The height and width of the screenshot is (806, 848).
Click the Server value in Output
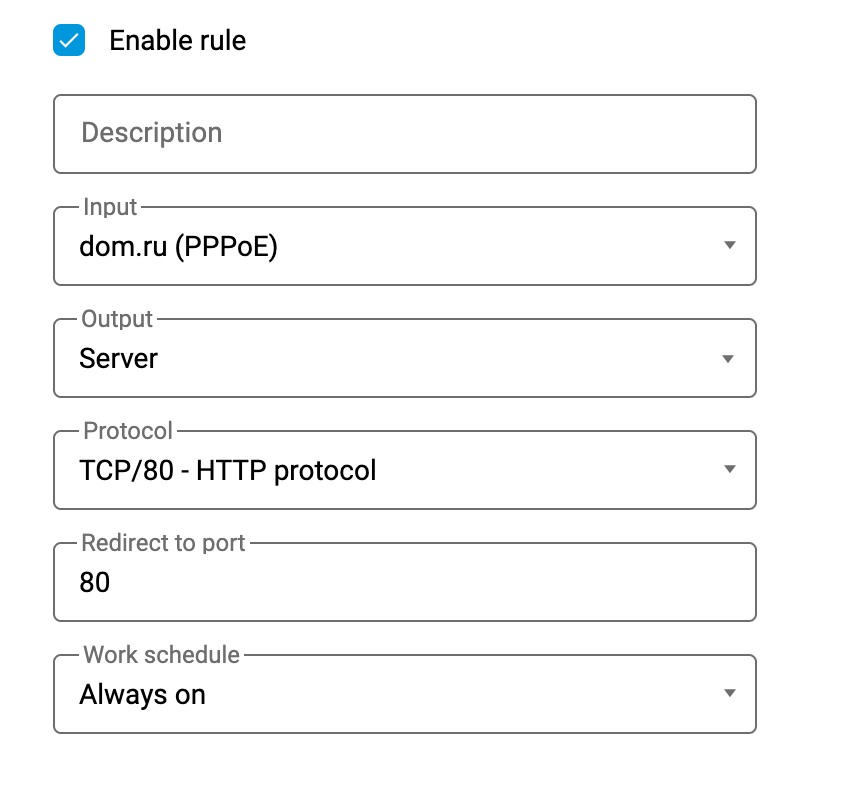pyautogui.click(x=118, y=358)
